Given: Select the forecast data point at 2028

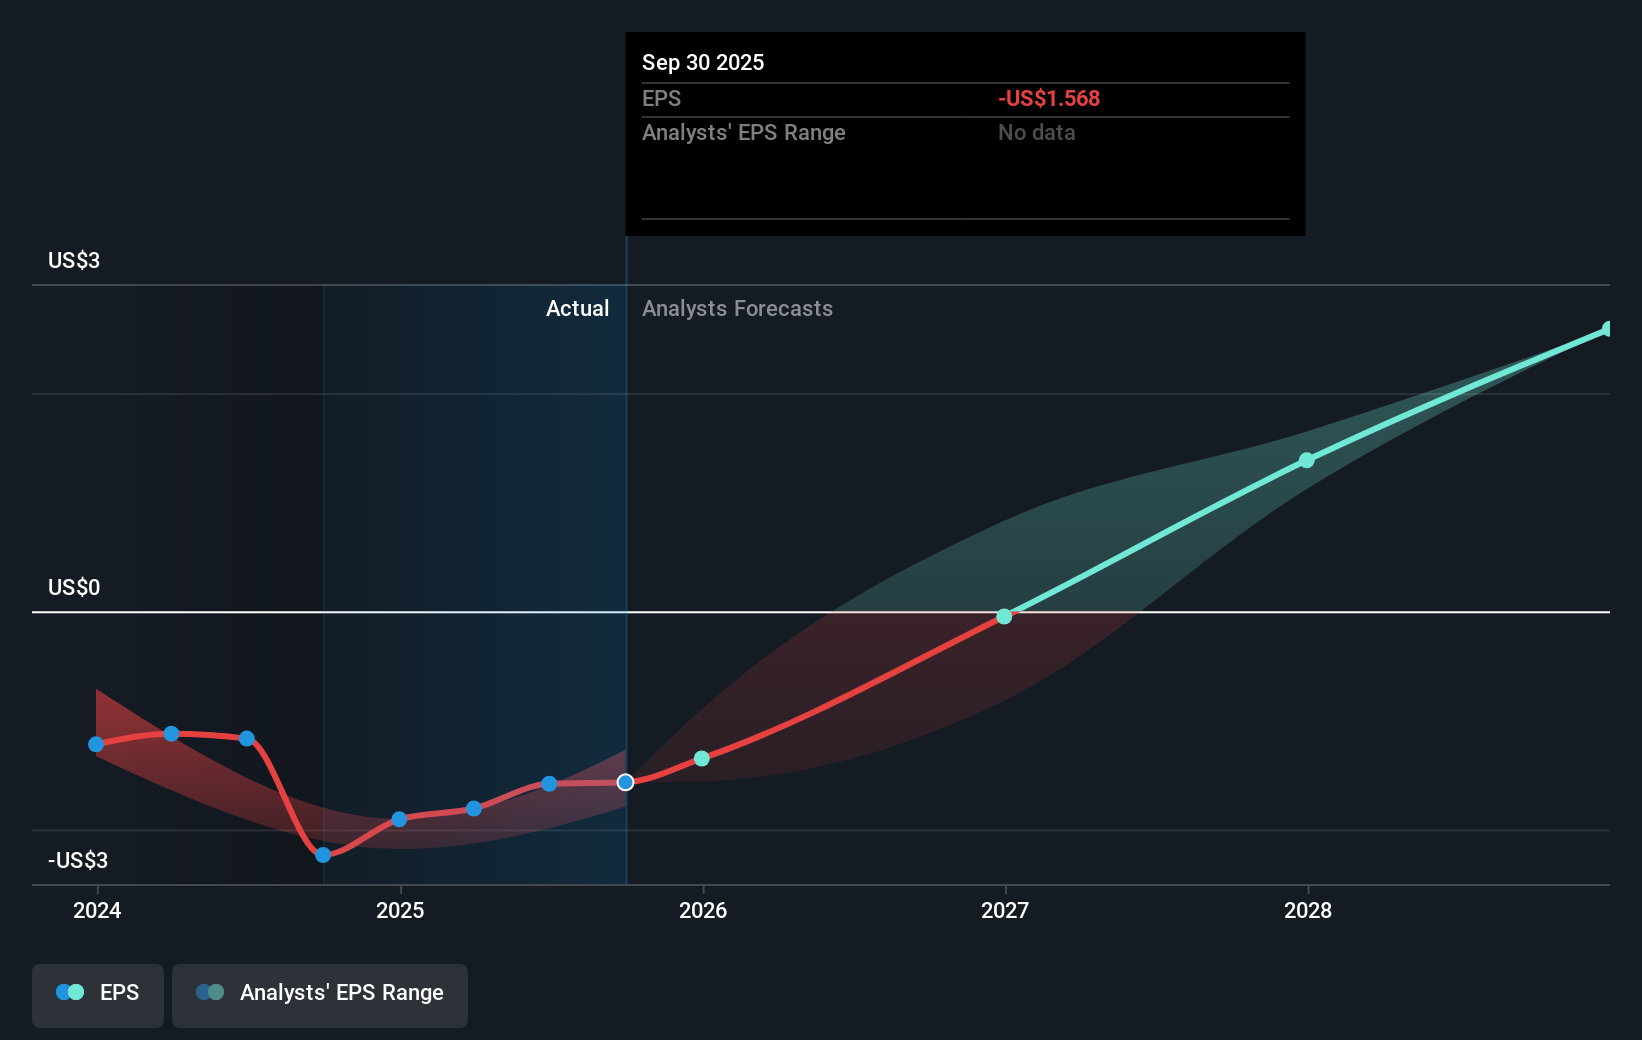Looking at the screenshot, I should click(x=1307, y=460).
